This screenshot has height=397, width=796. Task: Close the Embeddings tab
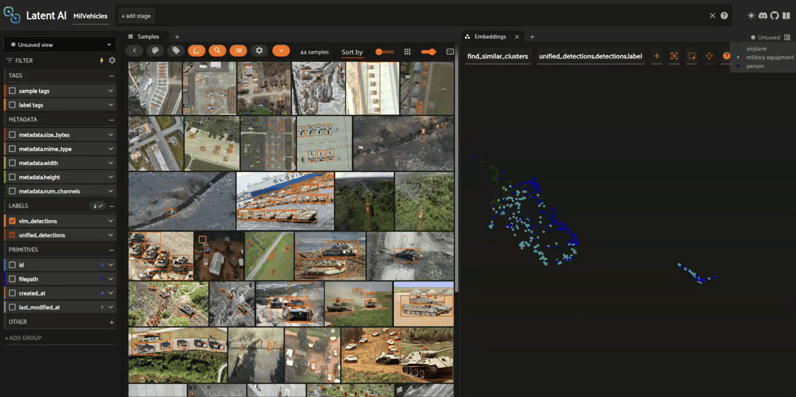point(517,37)
